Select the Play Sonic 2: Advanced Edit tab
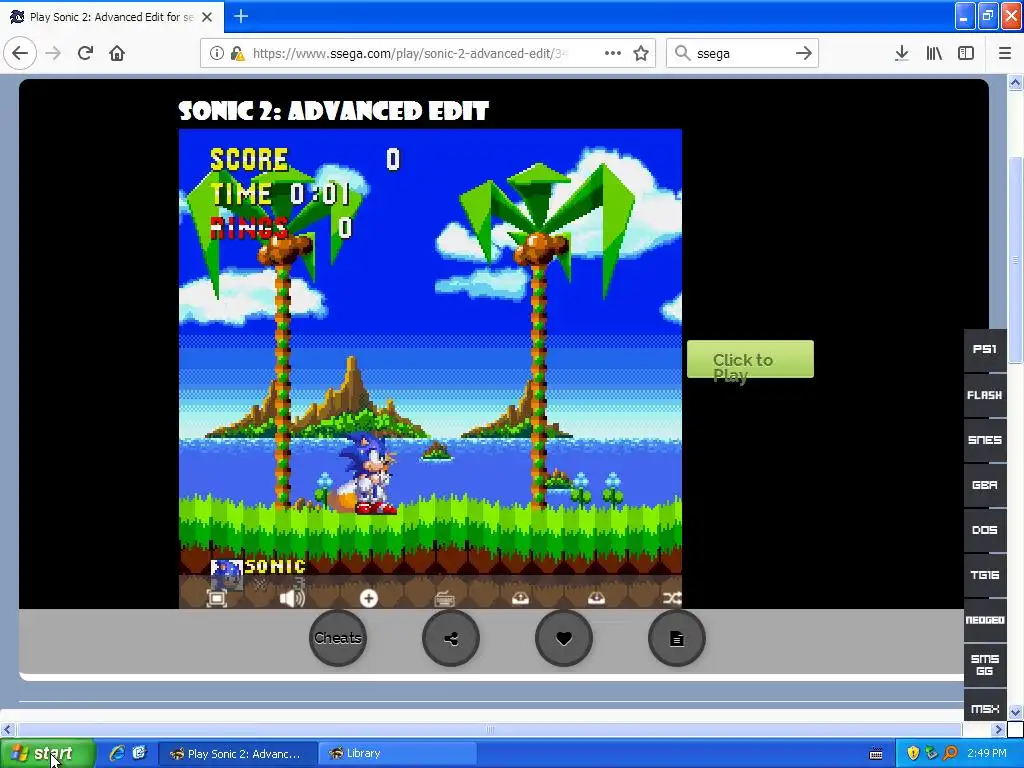 [112, 17]
